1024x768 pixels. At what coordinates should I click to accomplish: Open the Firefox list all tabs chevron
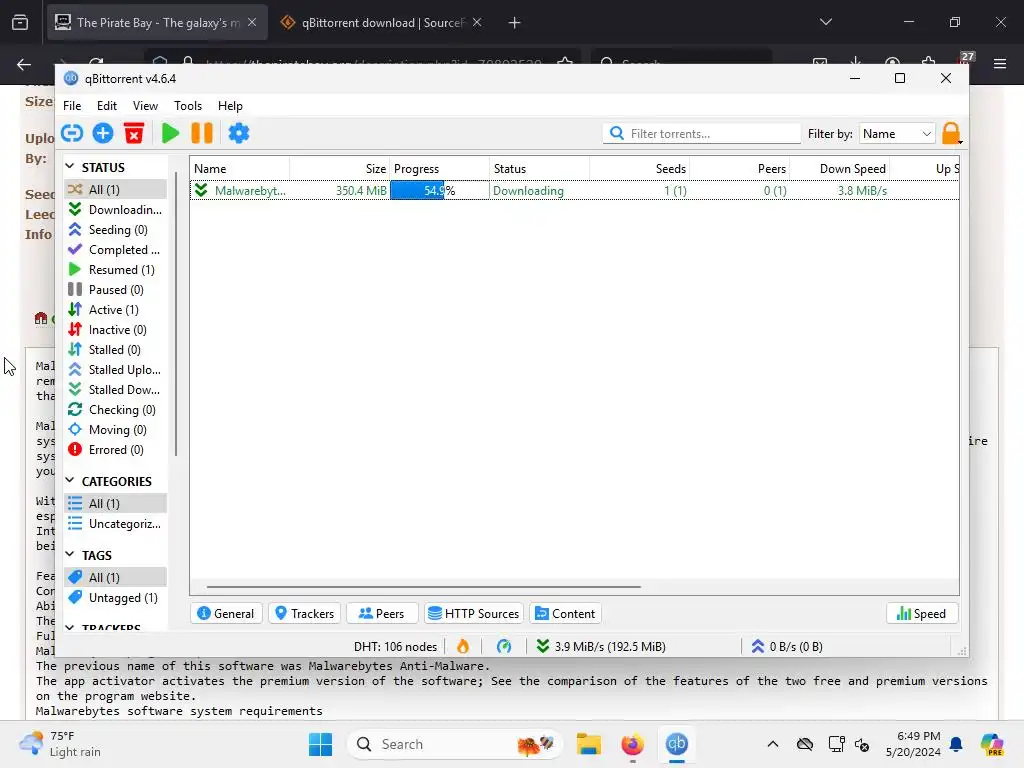pos(825,22)
